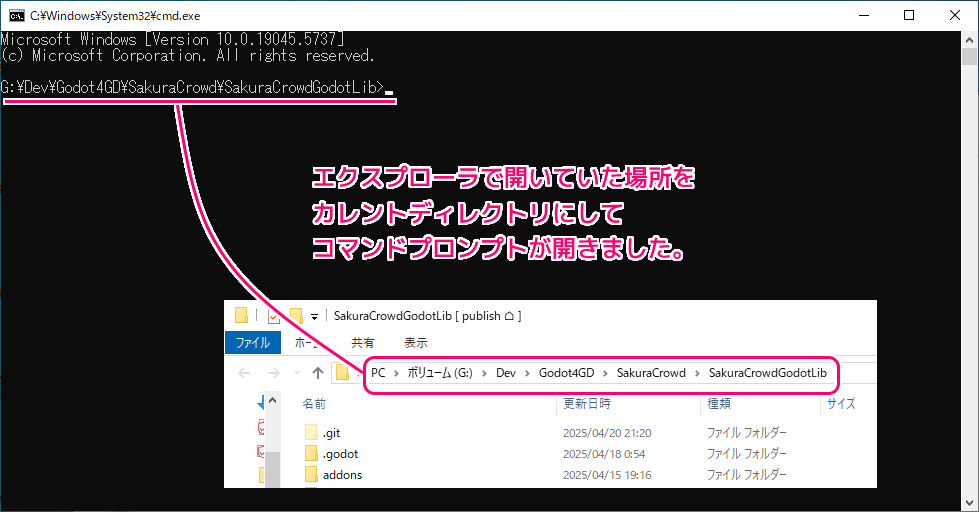Jump to Godot4GD in the breadcrumb
This screenshot has height=512, width=979.
point(566,373)
